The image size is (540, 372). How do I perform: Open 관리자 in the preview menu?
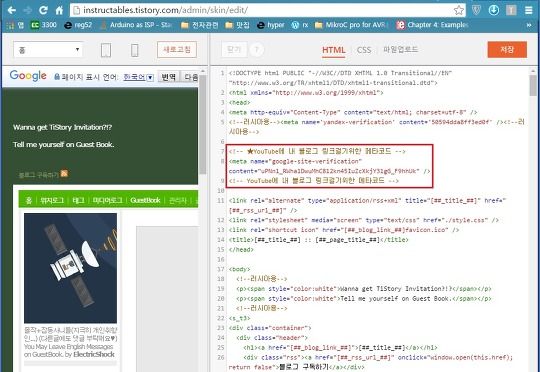click(178, 200)
